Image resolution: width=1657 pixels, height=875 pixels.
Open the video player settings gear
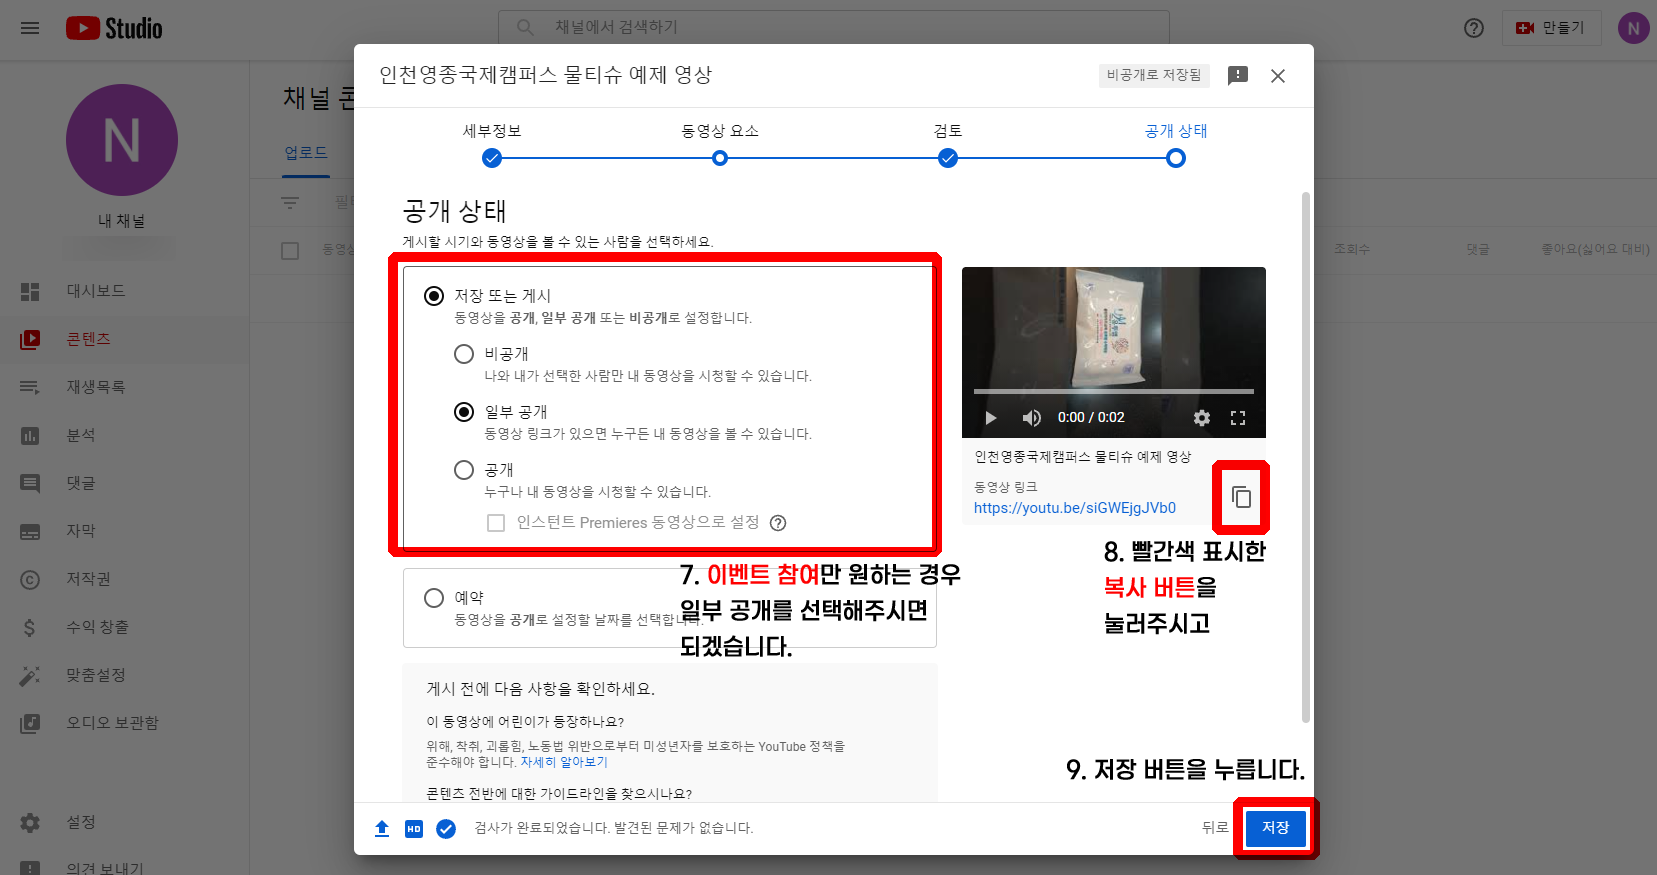point(1202,418)
